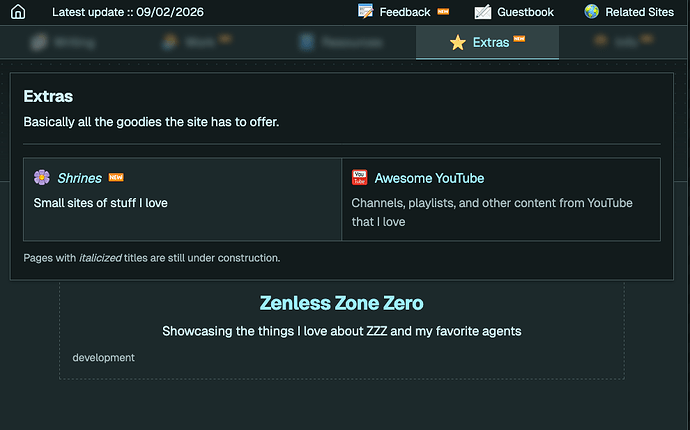Click the Related Sites globe icon
This screenshot has height=430, width=690.
592,12
